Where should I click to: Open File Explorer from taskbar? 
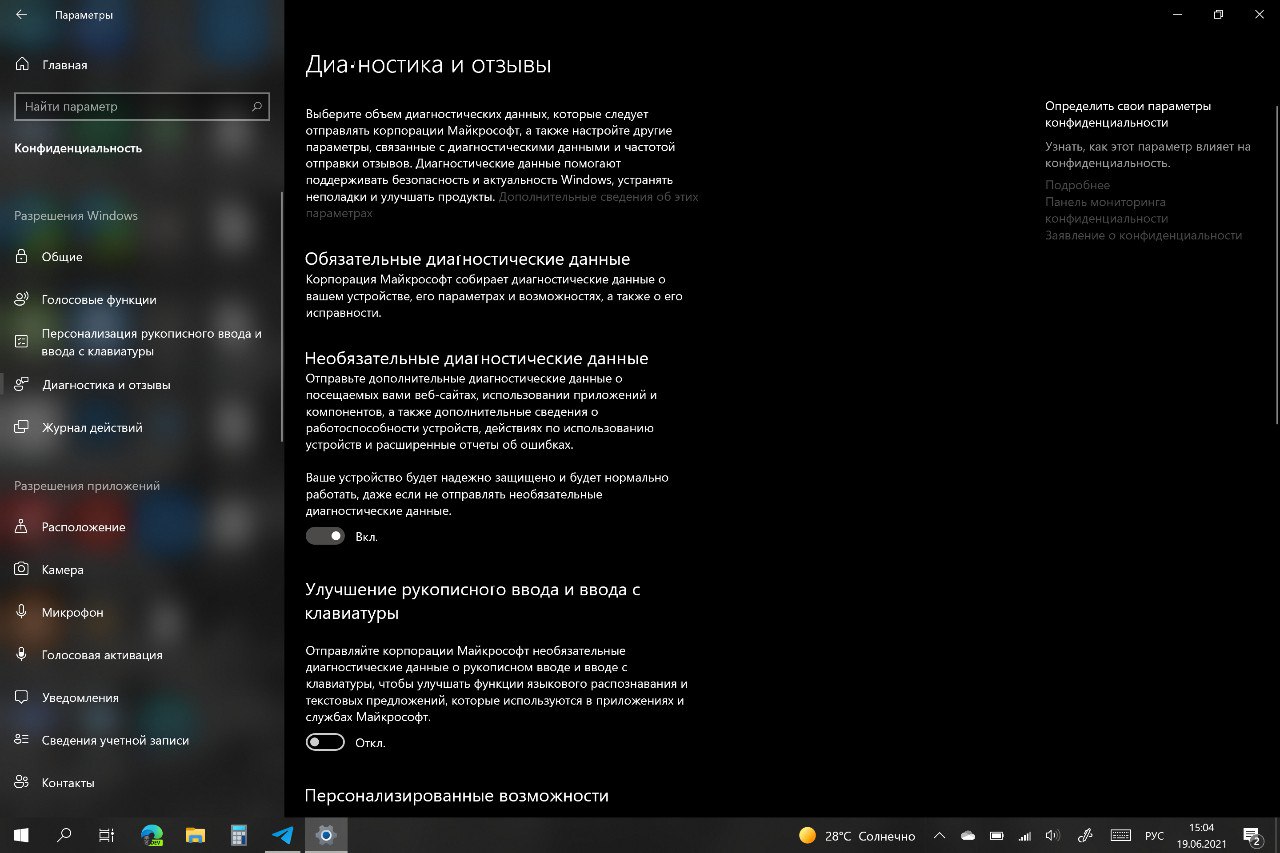pyautogui.click(x=195, y=834)
